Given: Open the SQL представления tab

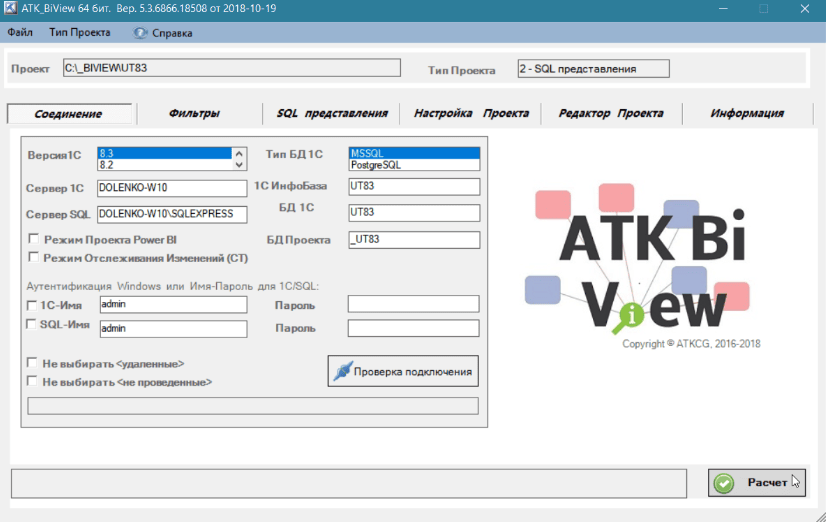Looking at the screenshot, I should coord(331,114).
